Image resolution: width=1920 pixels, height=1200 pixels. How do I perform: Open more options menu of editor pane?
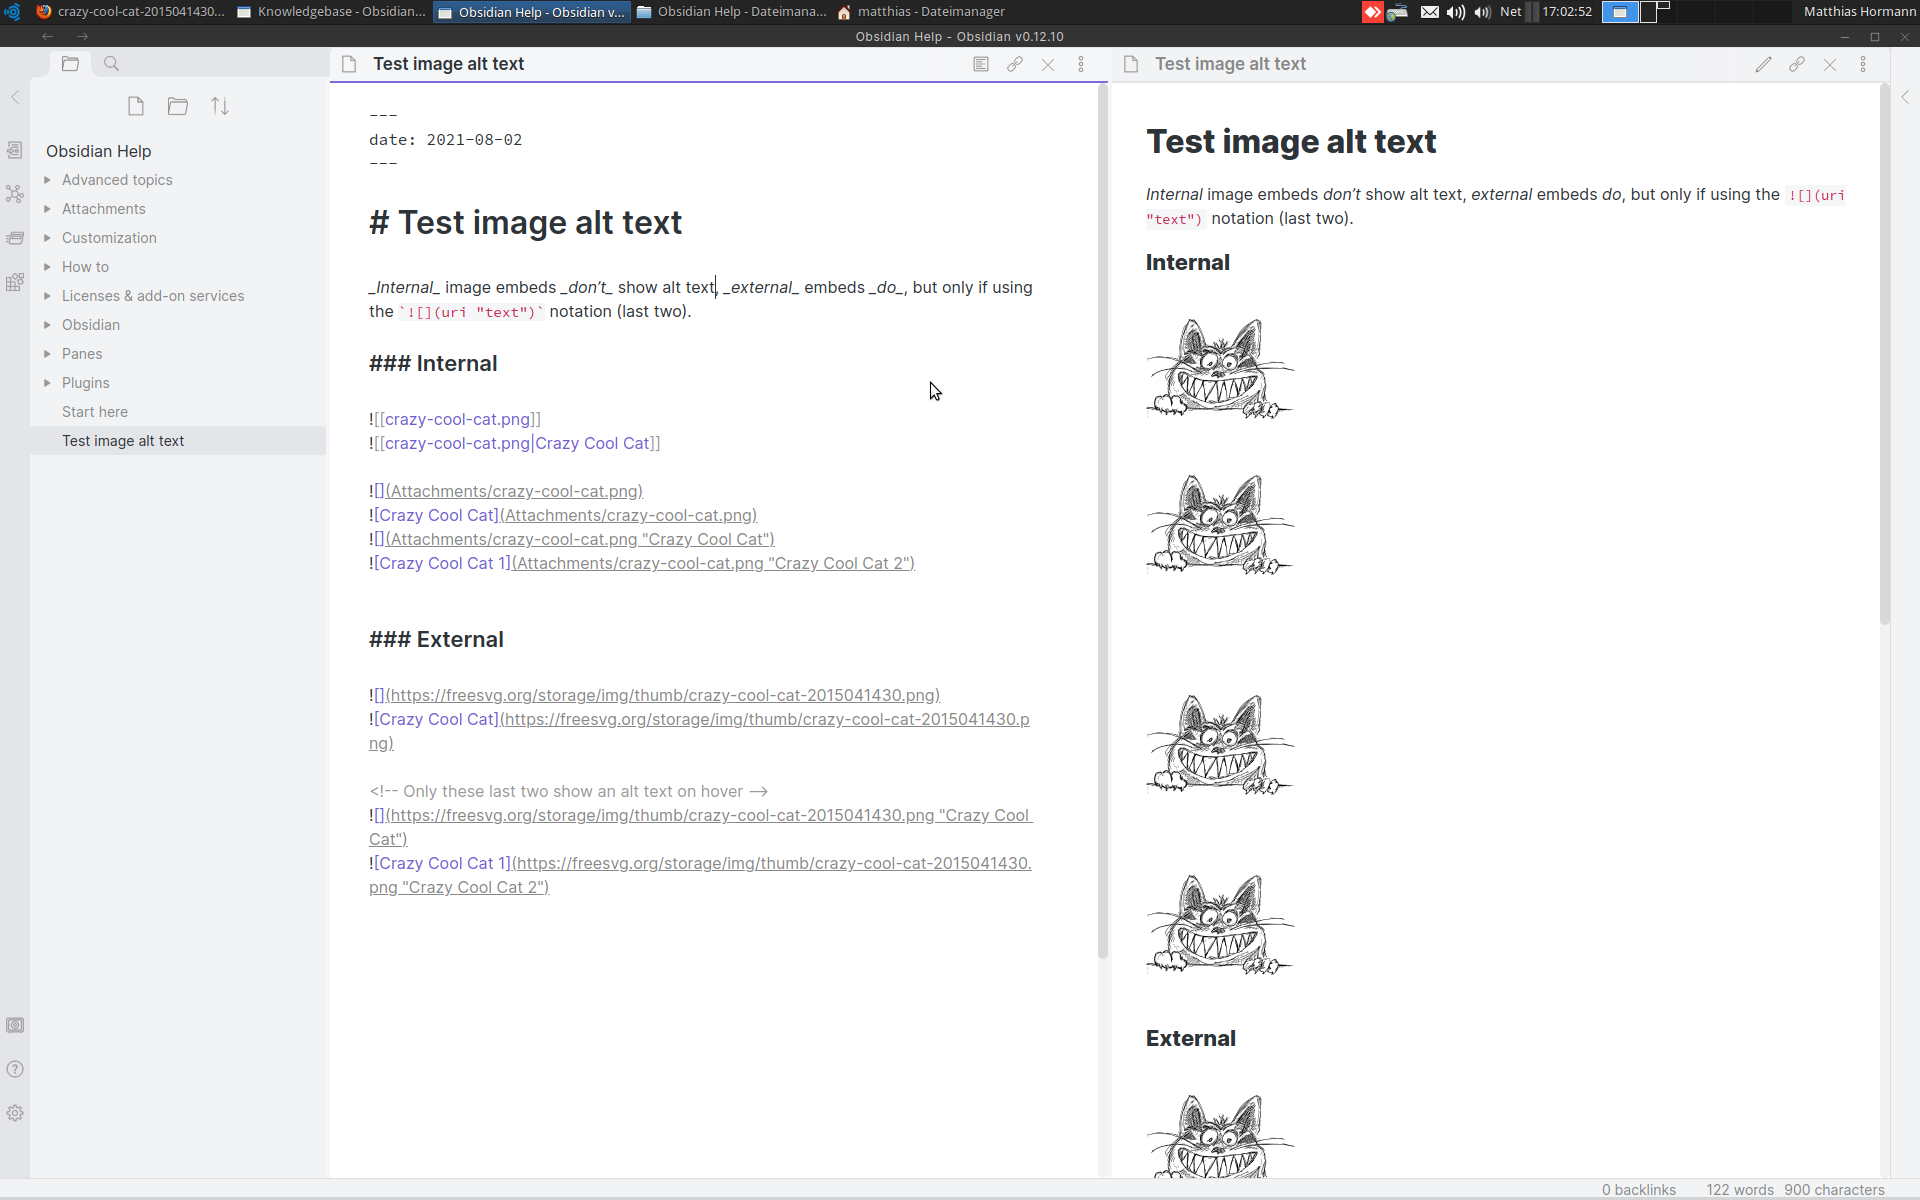[x=1081, y=64]
